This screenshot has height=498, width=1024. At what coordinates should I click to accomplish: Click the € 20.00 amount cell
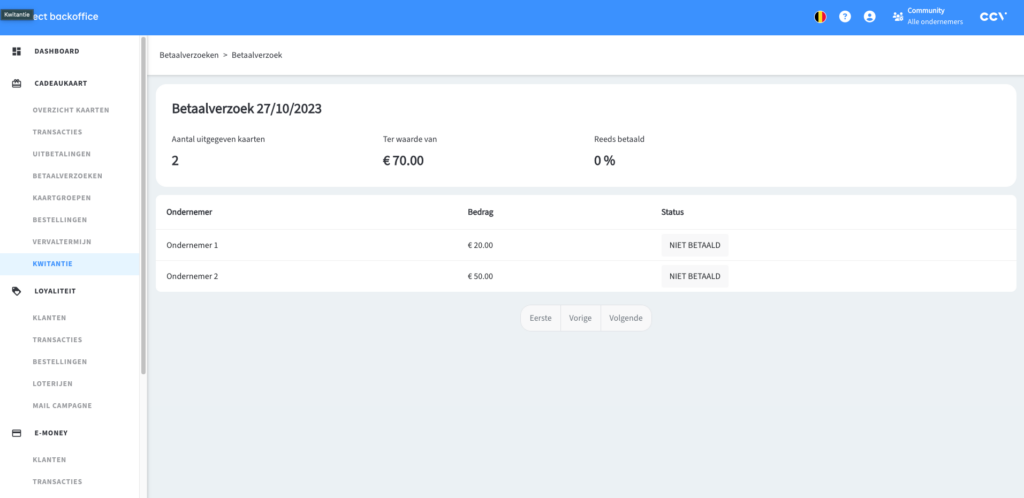coord(480,245)
